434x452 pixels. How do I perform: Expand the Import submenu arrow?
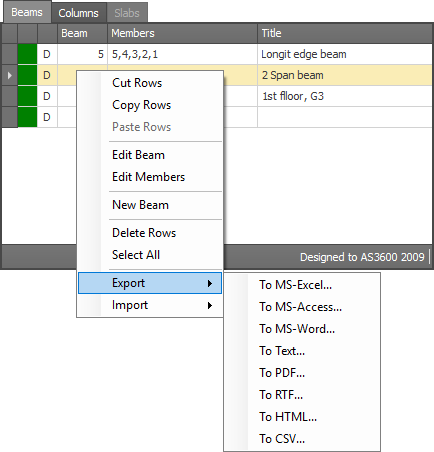(210, 305)
